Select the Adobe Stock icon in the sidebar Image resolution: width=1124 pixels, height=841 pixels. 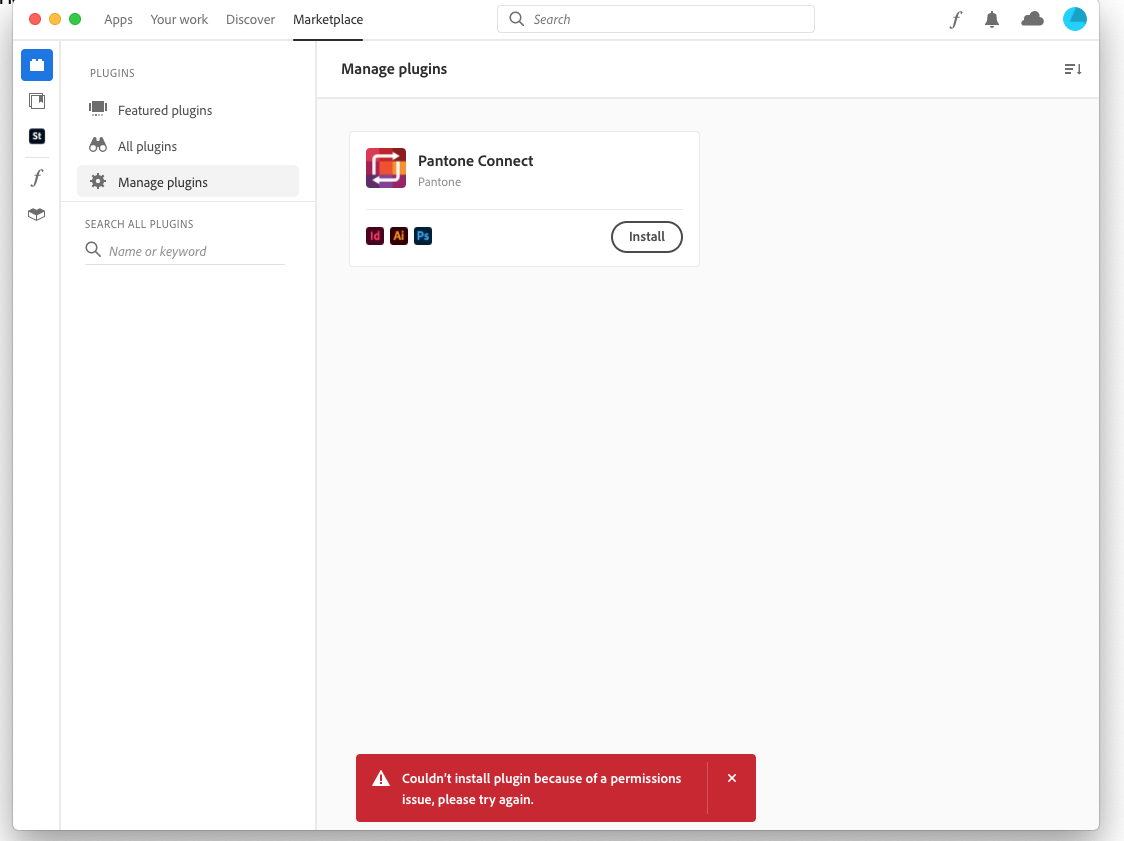[x=37, y=136]
